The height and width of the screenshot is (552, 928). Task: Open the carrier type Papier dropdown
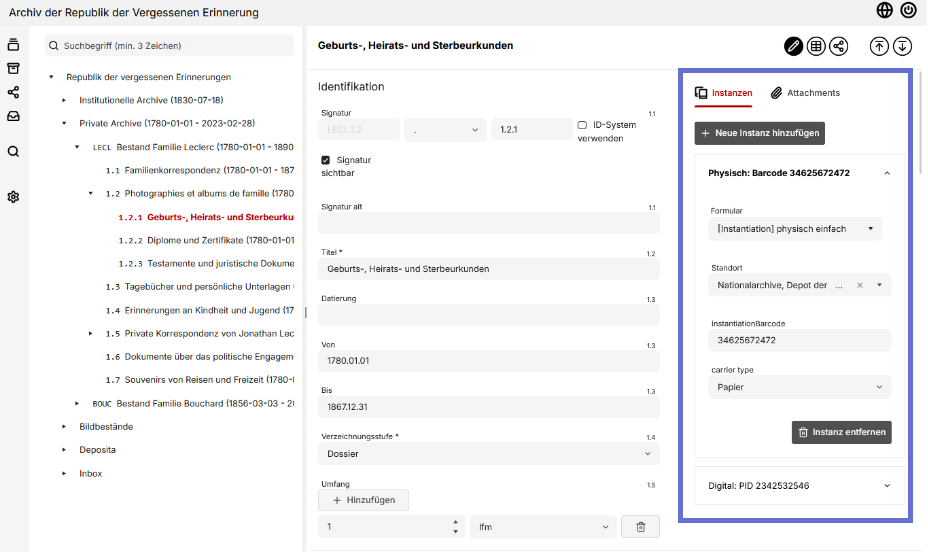pyautogui.click(x=799, y=387)
